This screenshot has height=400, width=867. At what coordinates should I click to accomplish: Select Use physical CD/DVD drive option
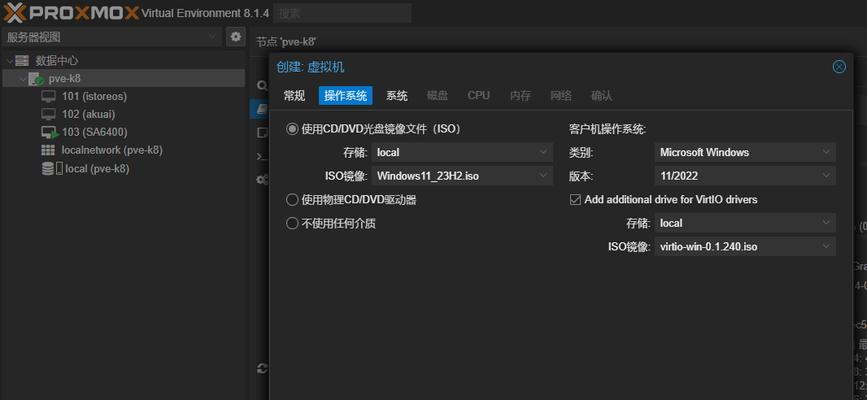point(291,200)
